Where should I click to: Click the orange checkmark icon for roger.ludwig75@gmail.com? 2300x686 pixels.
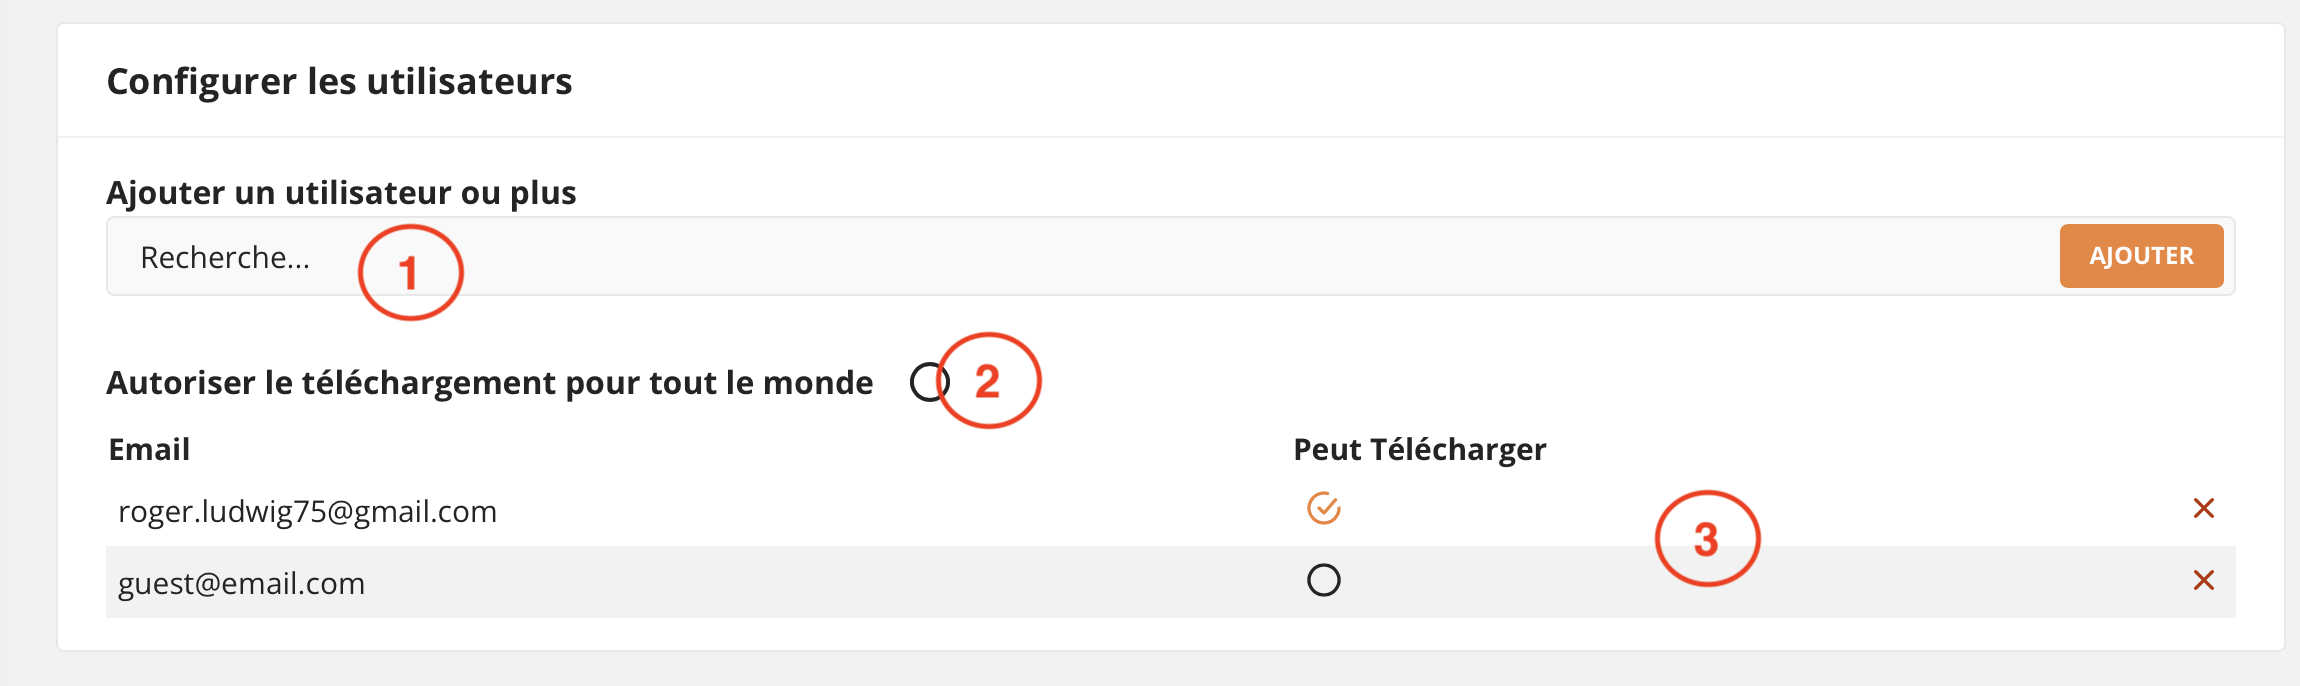coord(1323,509)
